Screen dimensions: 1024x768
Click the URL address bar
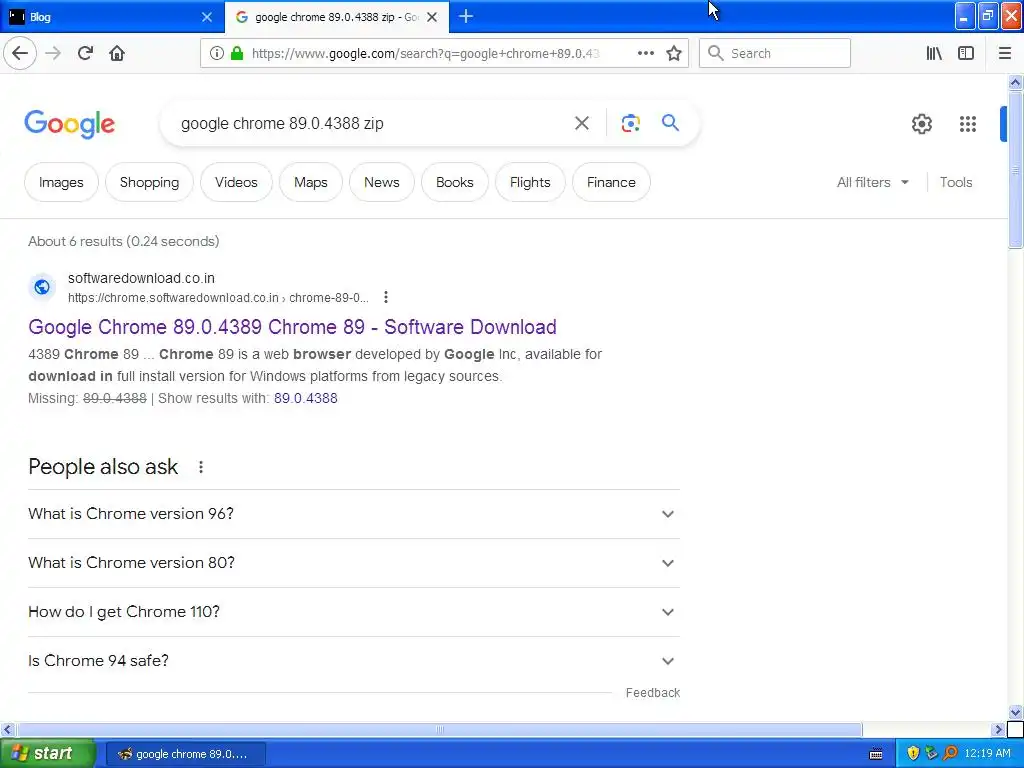pyautogui.click(x=424, y=54)
